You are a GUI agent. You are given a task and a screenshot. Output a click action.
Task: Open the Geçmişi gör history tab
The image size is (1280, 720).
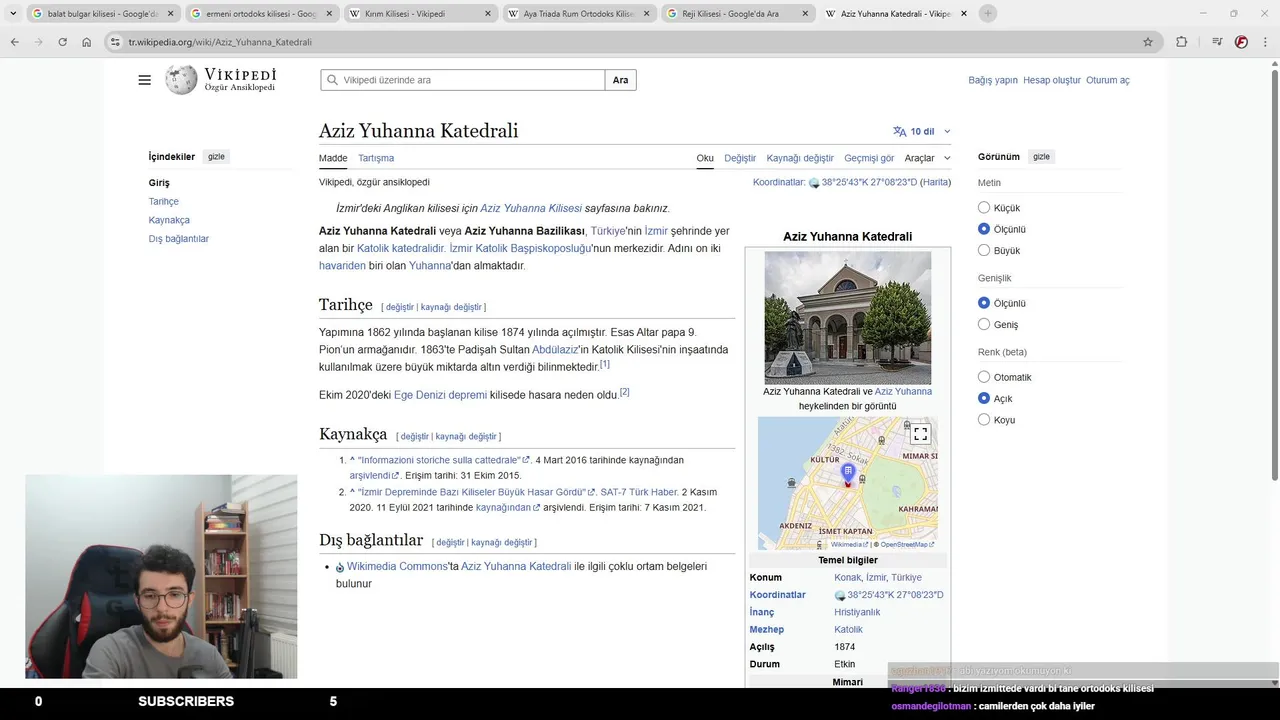point(869,158)
